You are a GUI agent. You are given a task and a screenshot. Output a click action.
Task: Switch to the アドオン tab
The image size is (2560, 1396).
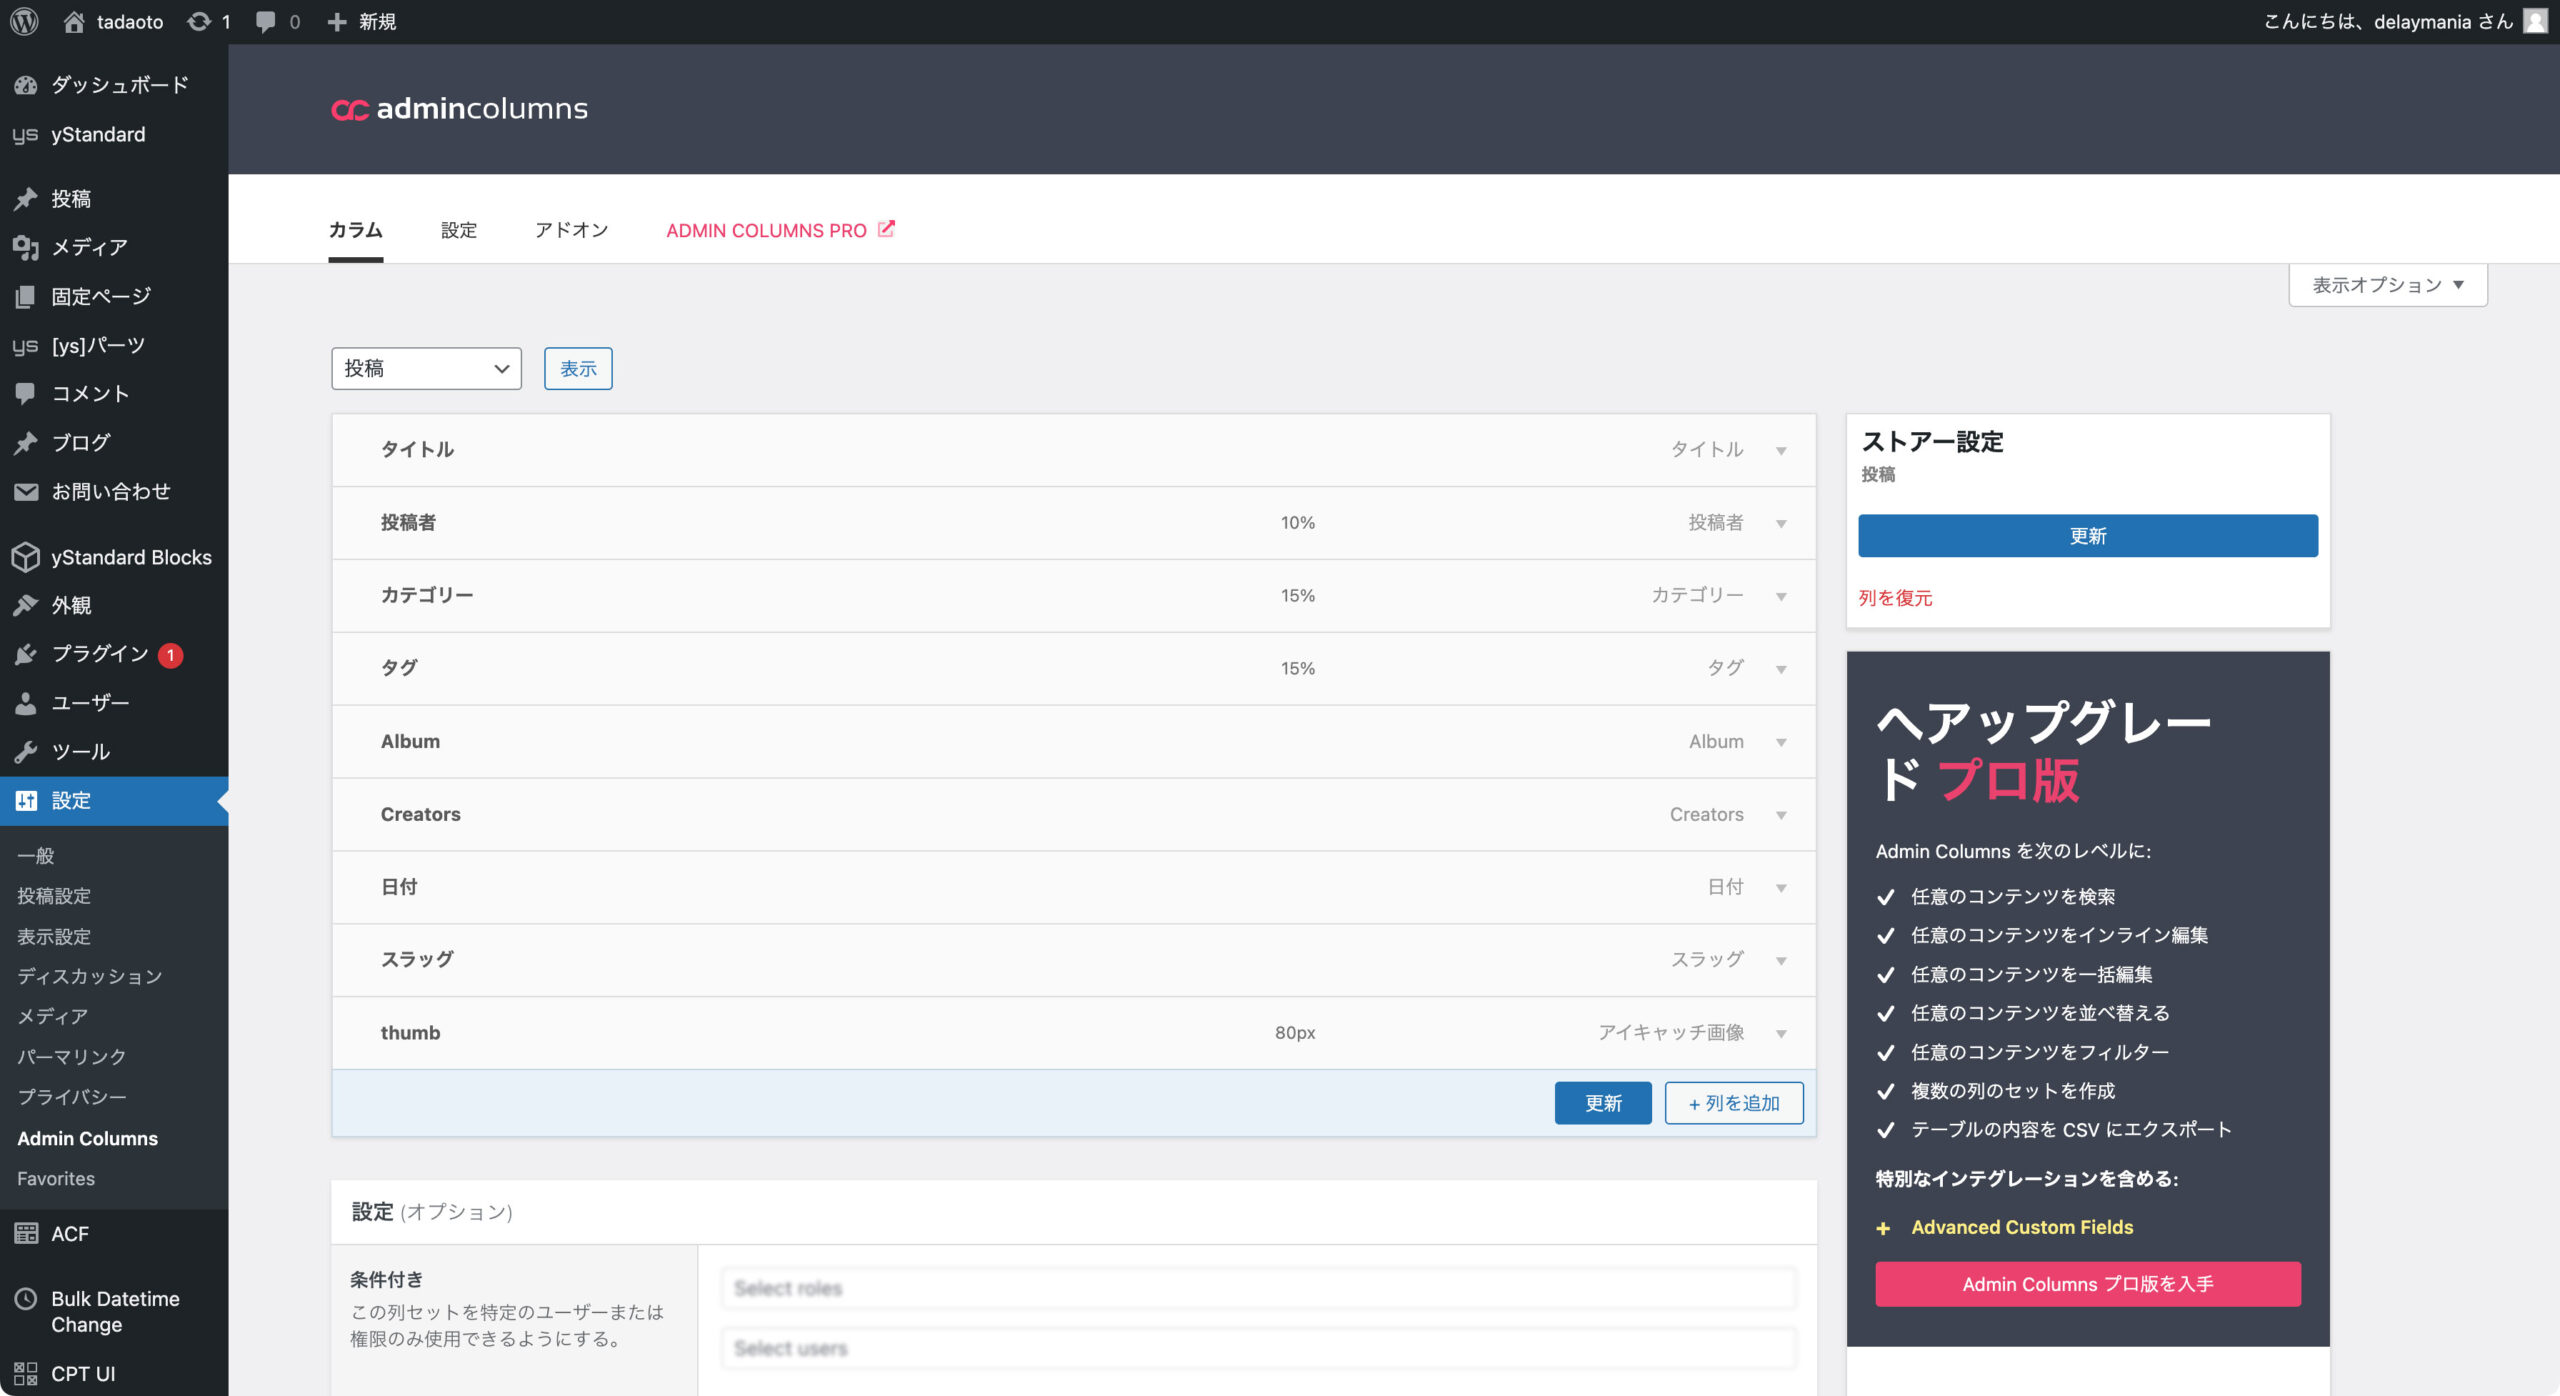point(571,230)
